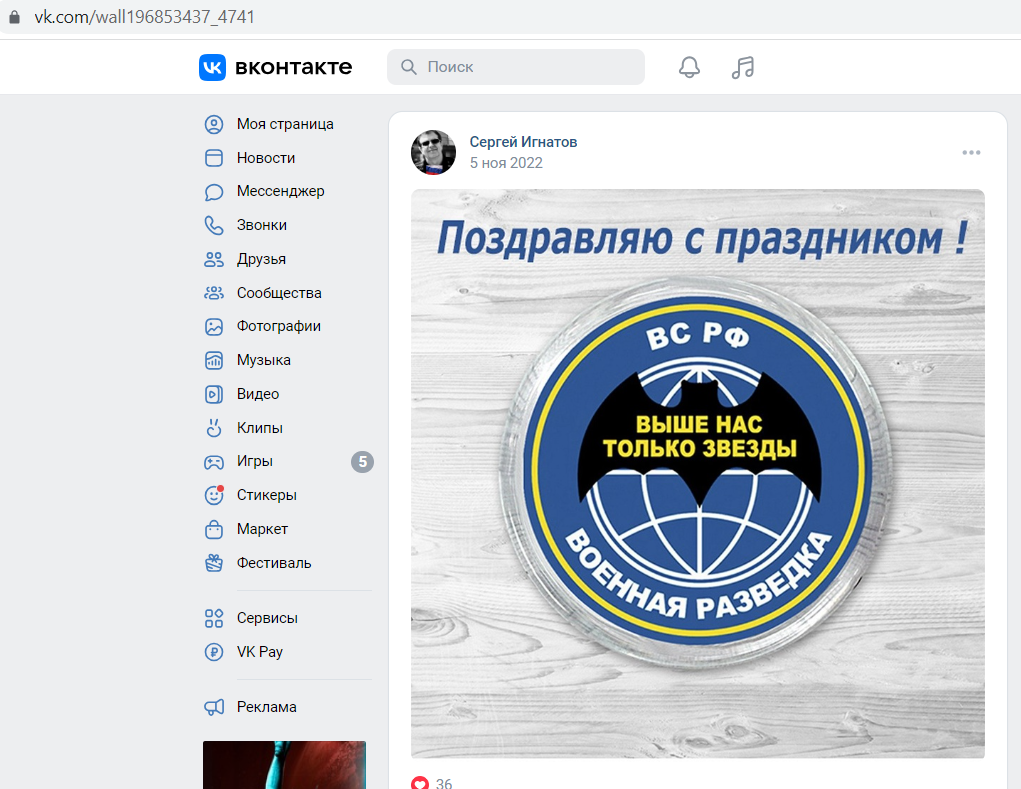Click the Мессенджер chat bubble icon
The height and width of the screenshot is (789, 1021).
214,192
